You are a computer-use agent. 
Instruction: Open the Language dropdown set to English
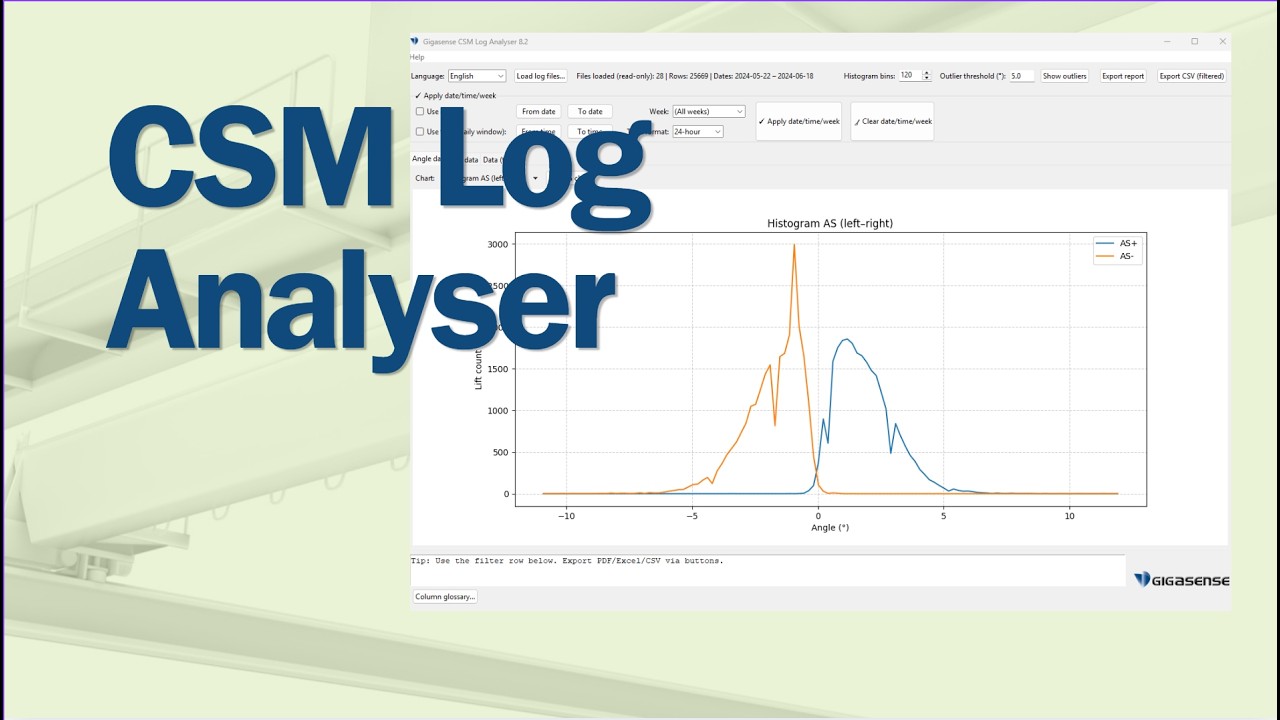pyautogui.click(x=477, y=76)
